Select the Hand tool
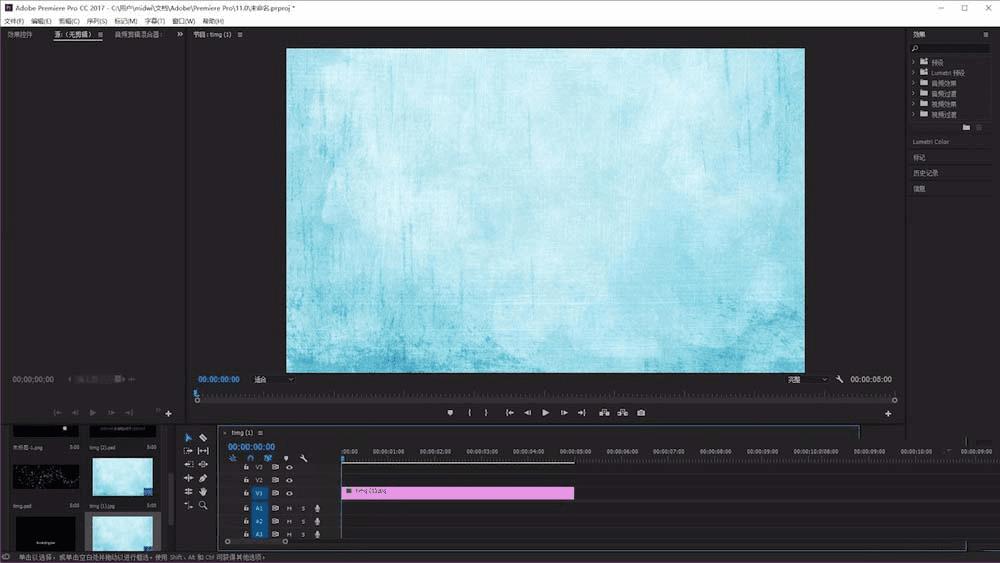The width and height of the screenshot is (1000, 563). [x=203, y=491]
